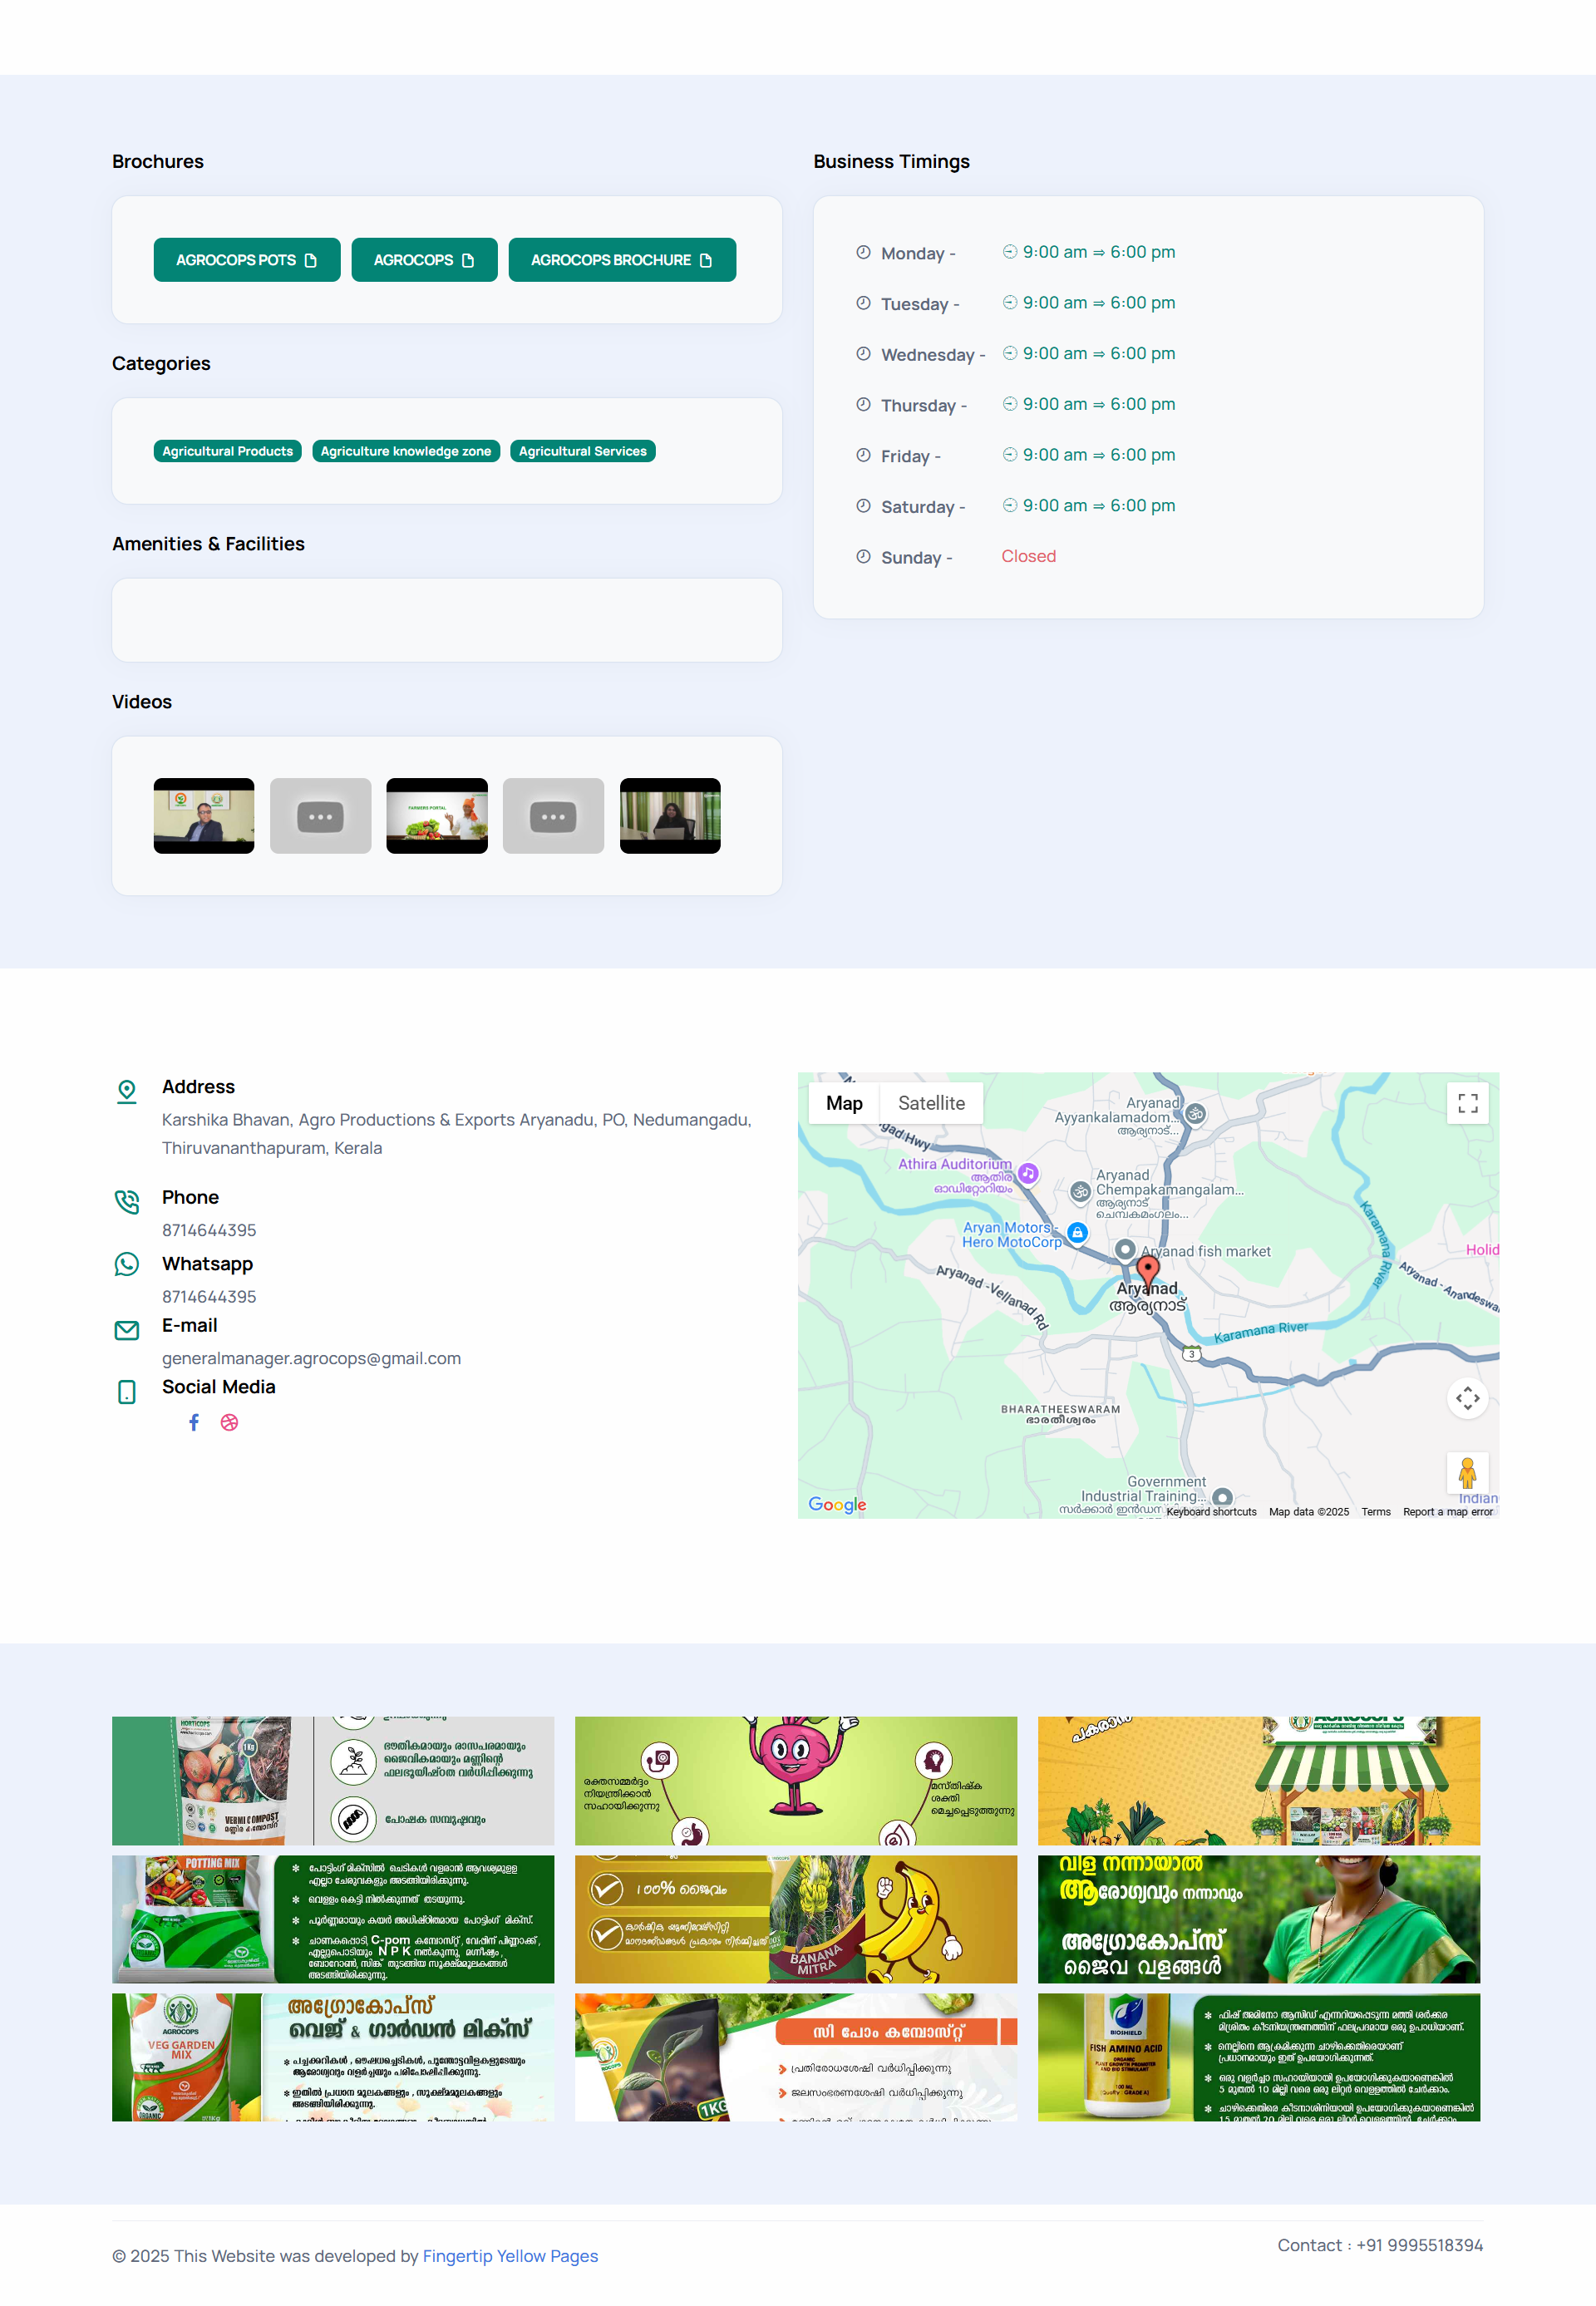This screenshot has height=2306, width=1596.
Task: Open the fourth video placeholder thumbnail
Action: [553, 816]
